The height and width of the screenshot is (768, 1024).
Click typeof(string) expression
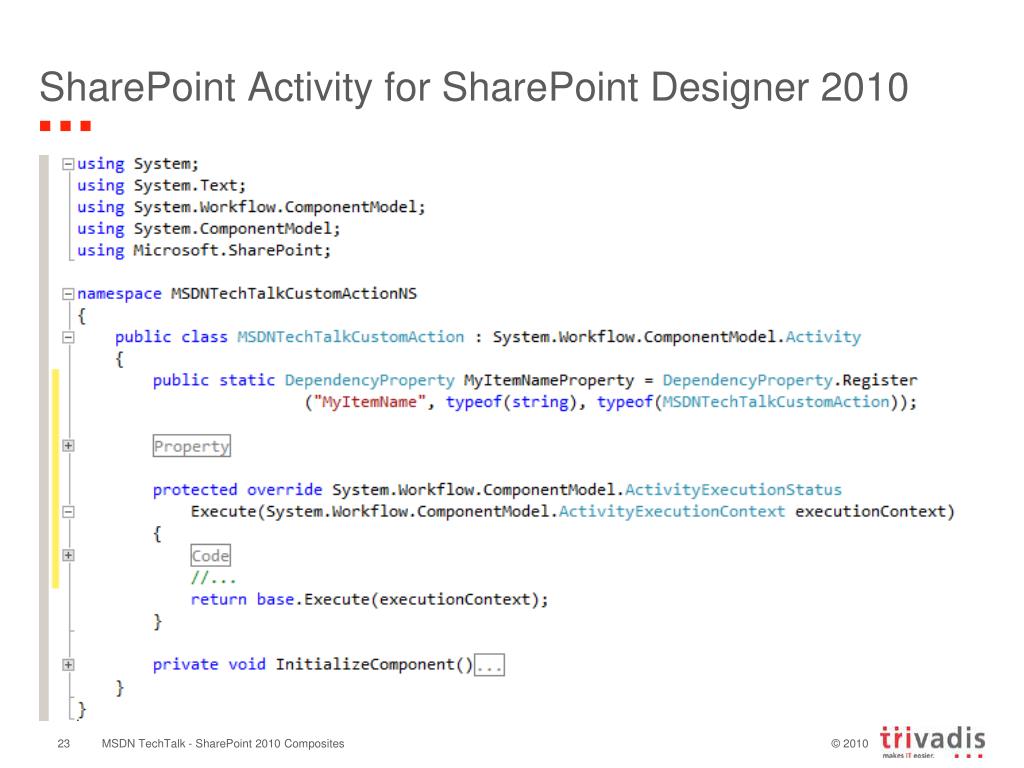511,402
